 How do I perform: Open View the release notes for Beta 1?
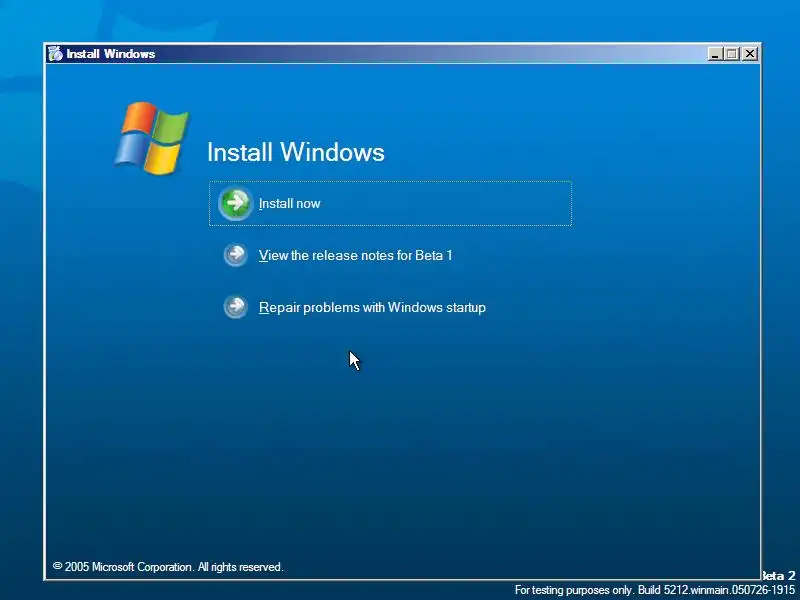pos(356,255)
